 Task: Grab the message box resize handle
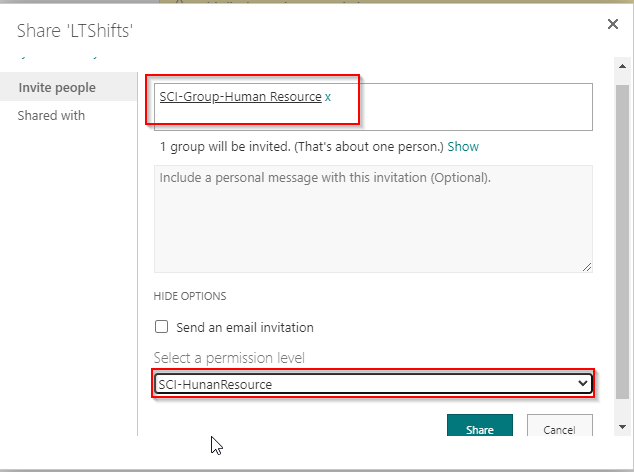[586, 266]
